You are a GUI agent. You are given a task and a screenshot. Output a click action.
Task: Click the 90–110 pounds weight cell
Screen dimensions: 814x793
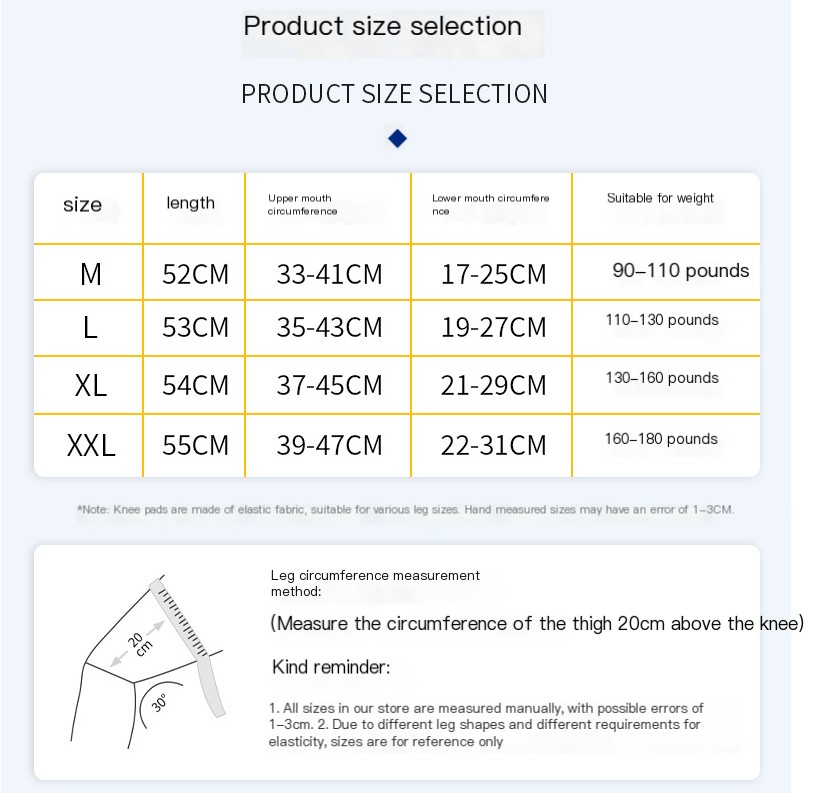(x=681, y=270)
